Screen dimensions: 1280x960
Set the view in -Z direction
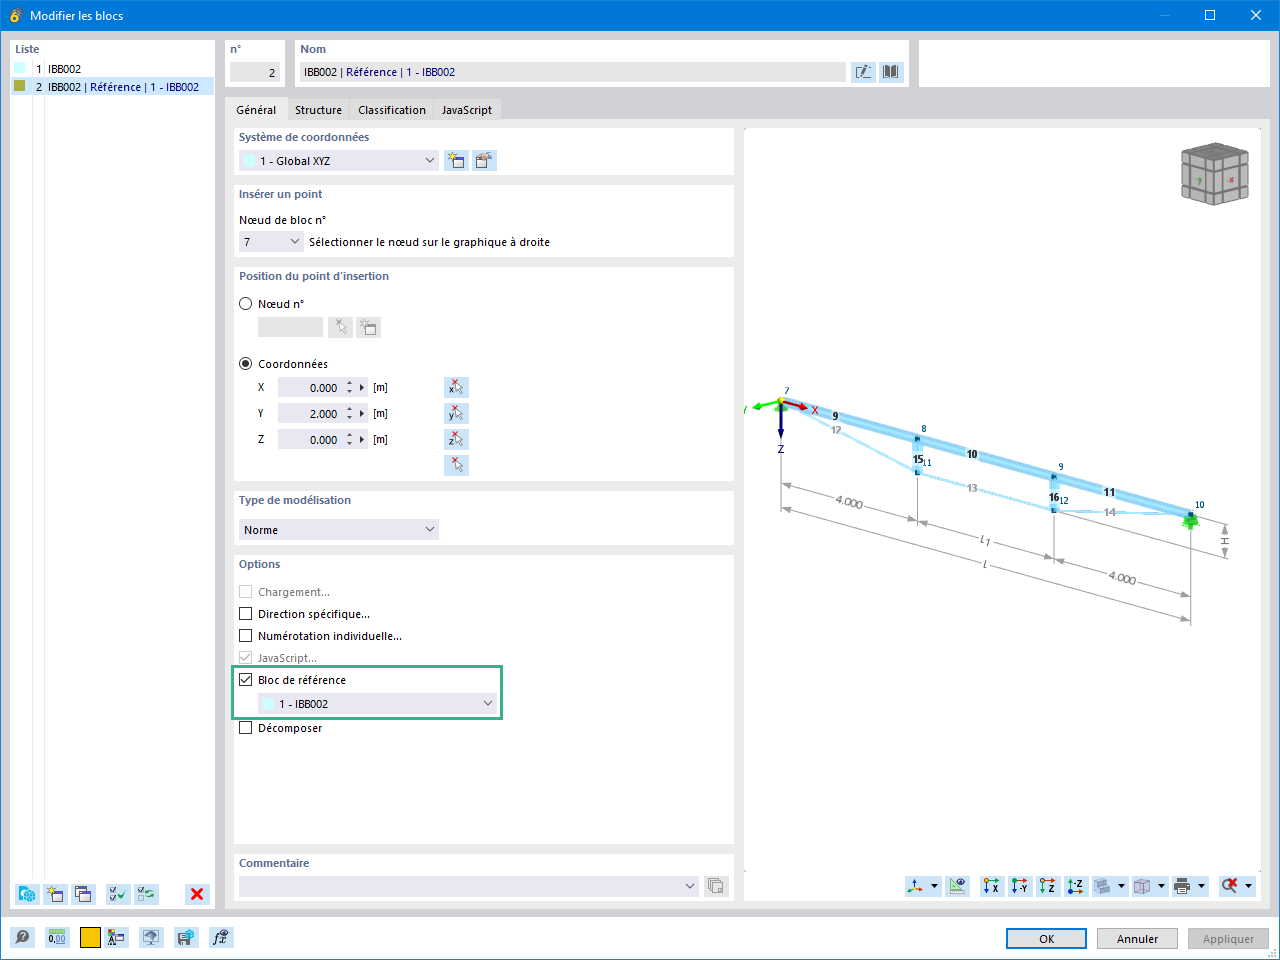tap(1076, 886)
